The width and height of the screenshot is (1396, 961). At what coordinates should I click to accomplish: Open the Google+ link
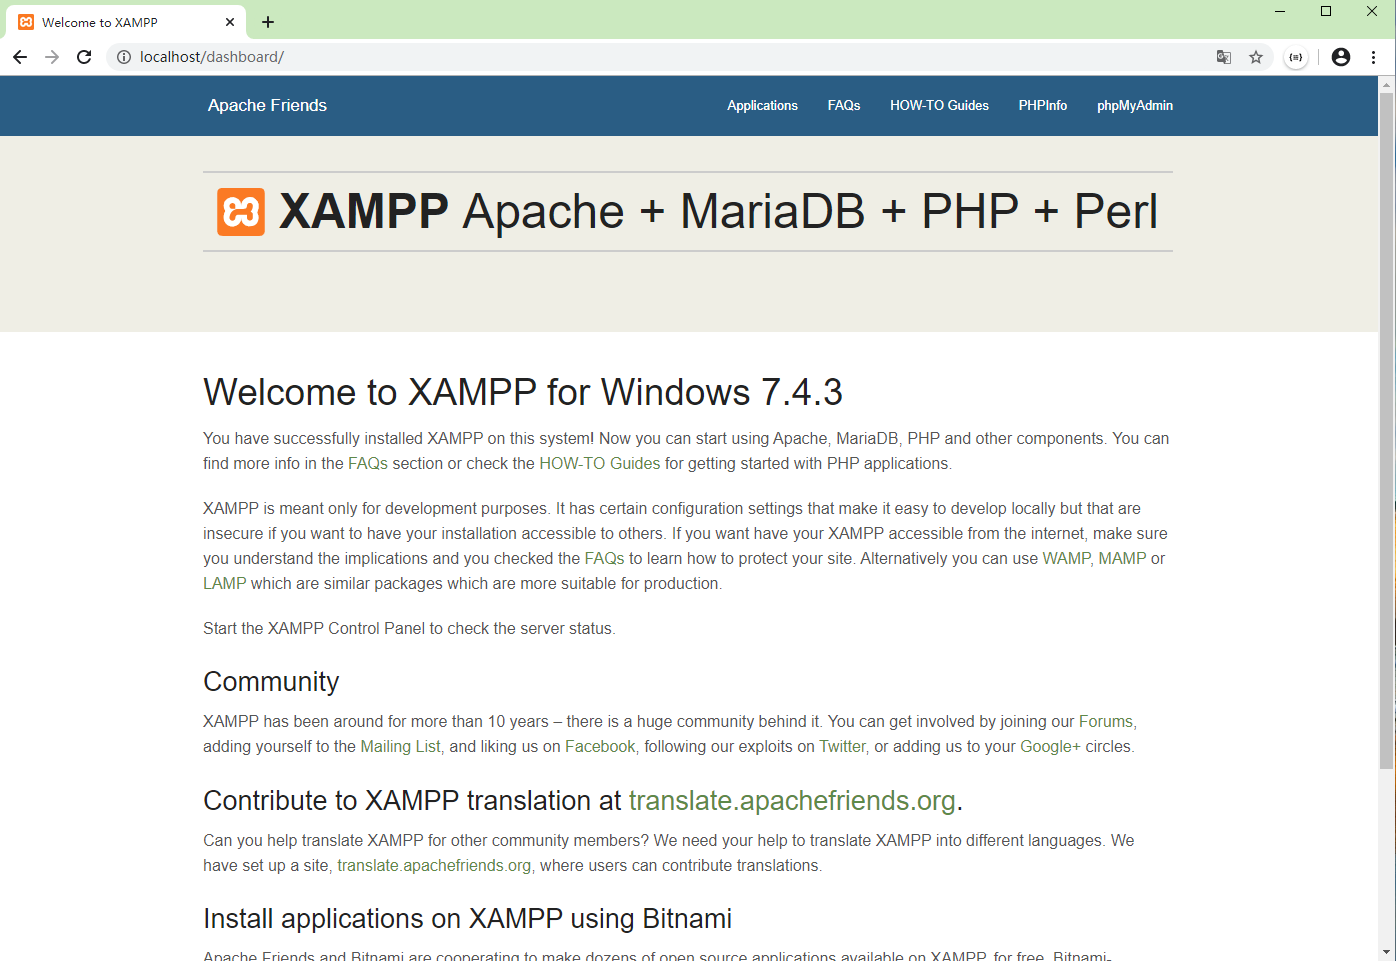point(1050,746)
